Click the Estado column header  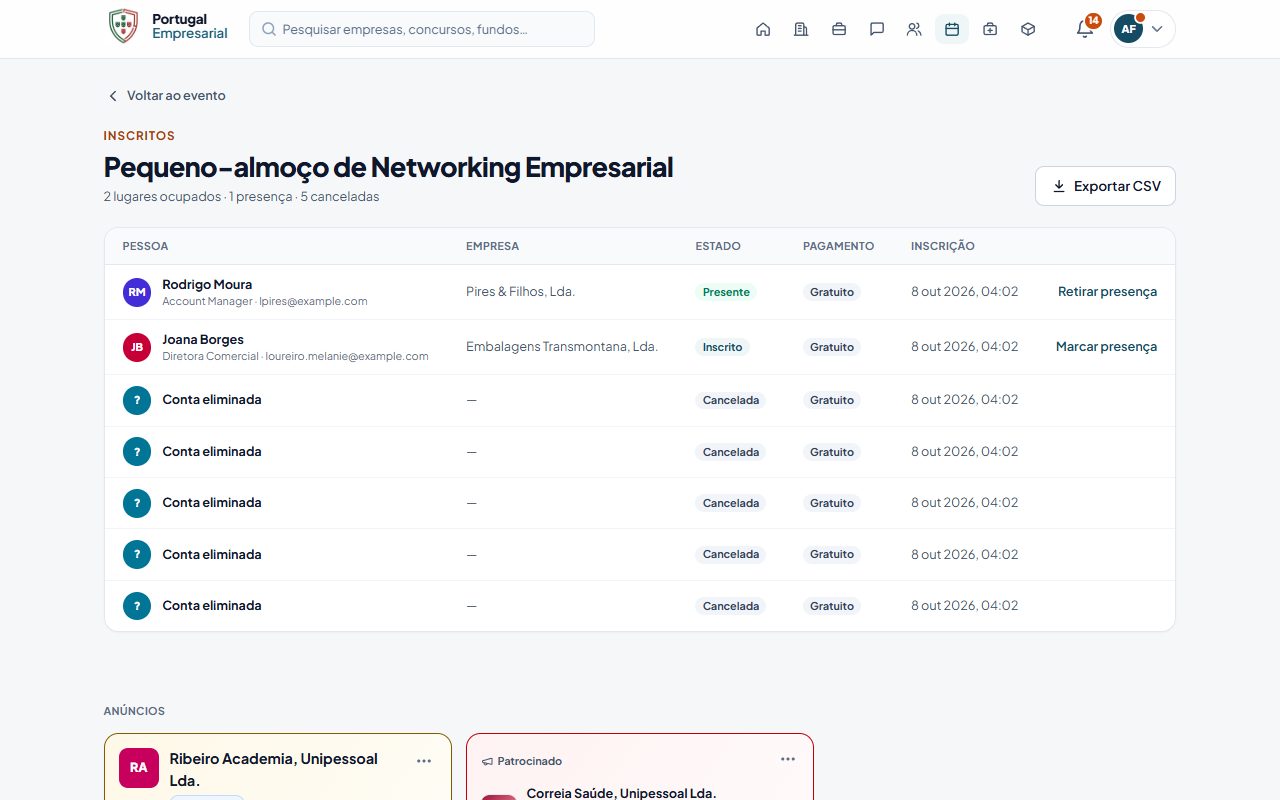coord(718,246)
